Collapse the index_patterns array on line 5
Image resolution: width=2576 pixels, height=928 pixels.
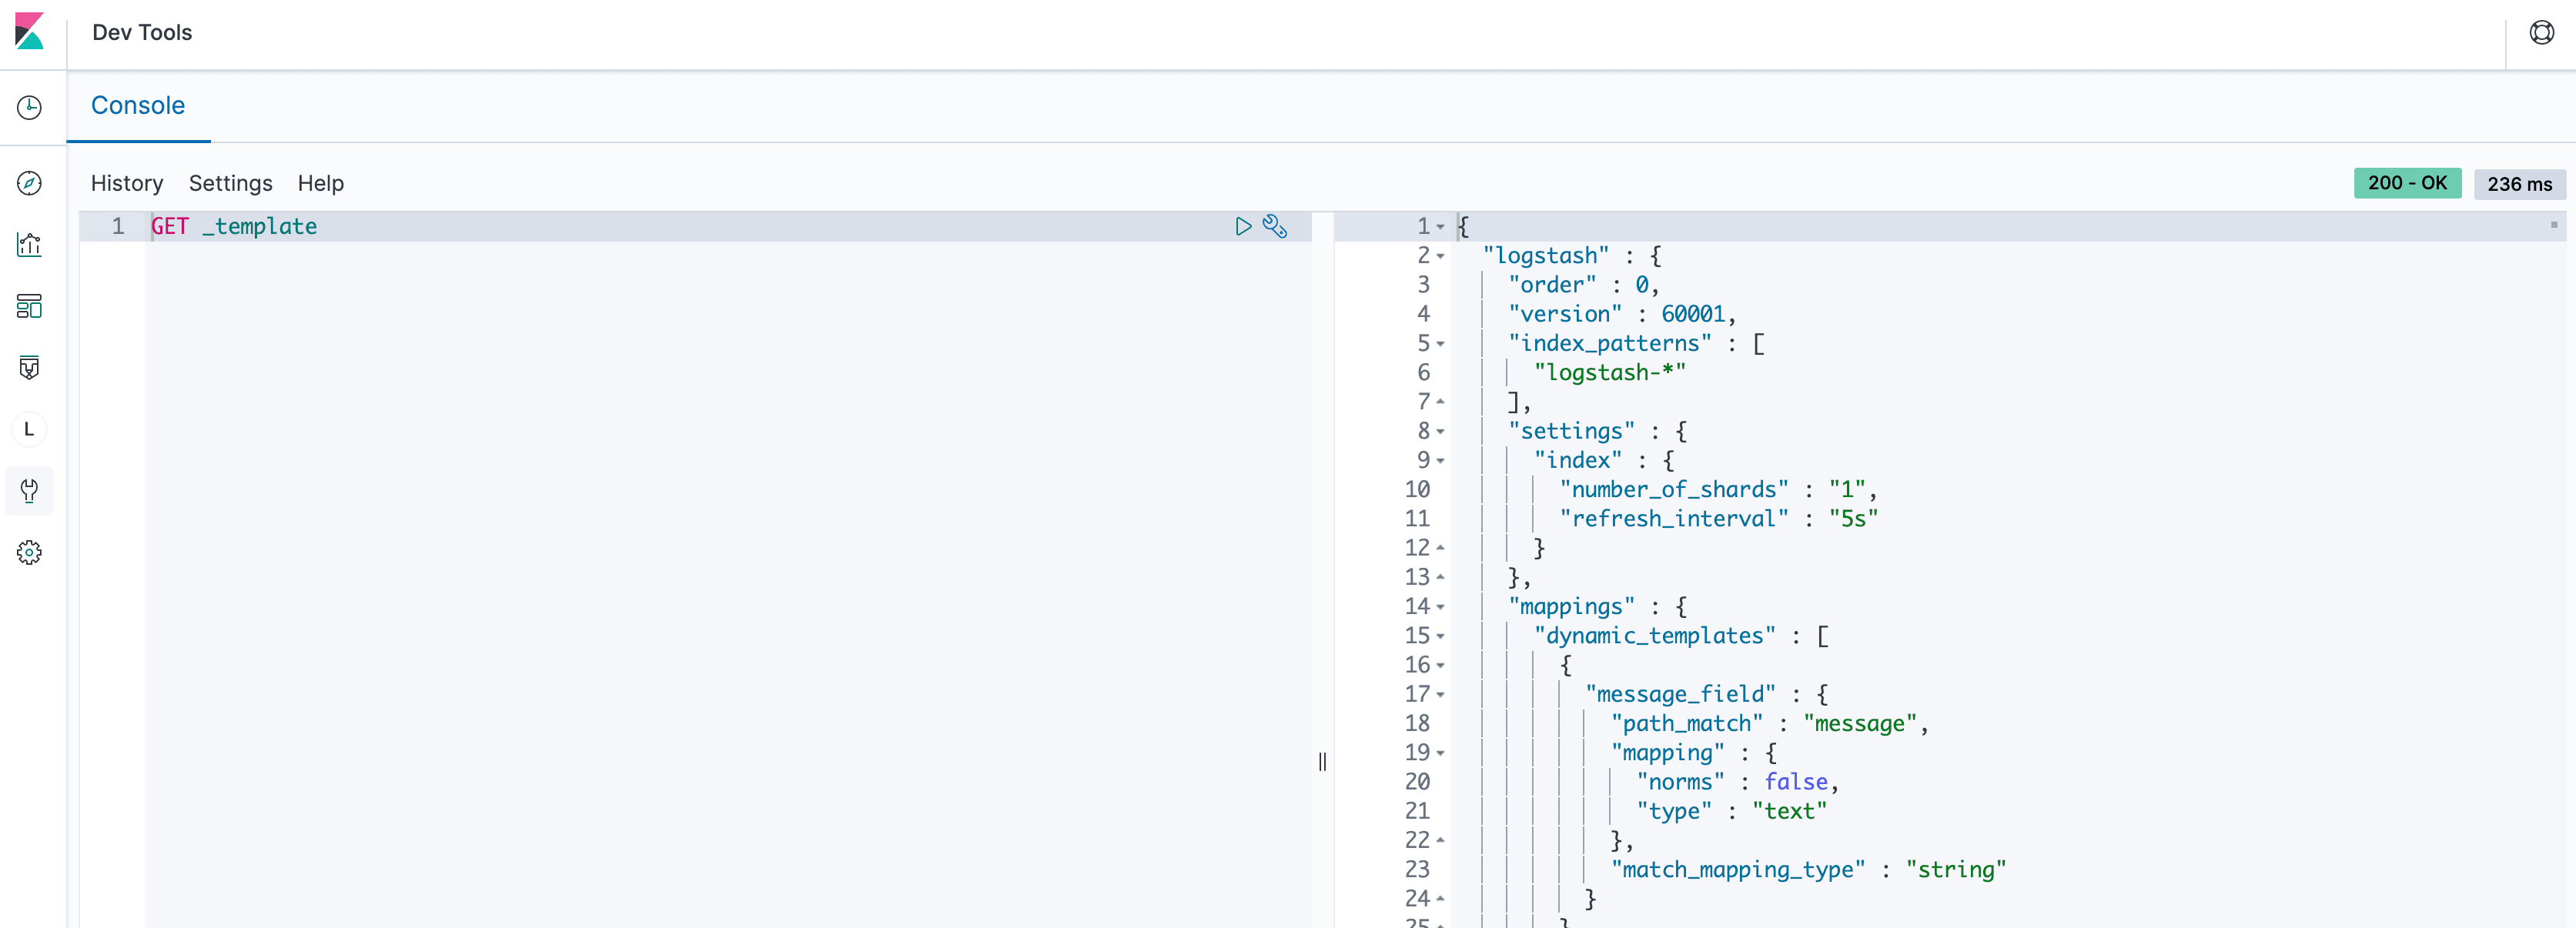tap(1440, 343)
